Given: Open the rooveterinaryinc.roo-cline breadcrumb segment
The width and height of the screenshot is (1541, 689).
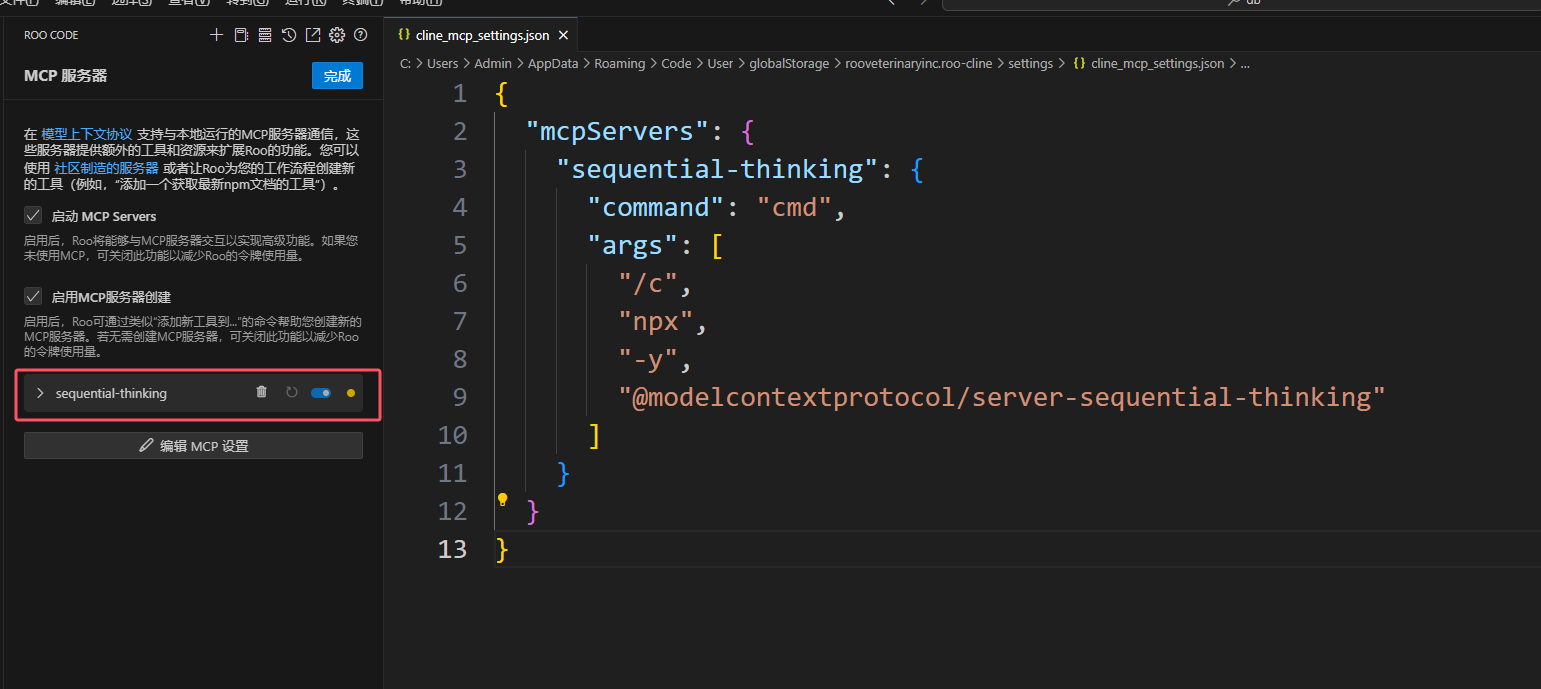Looking at the screenshot, I should pyautogui.click(x=919, y=63).
